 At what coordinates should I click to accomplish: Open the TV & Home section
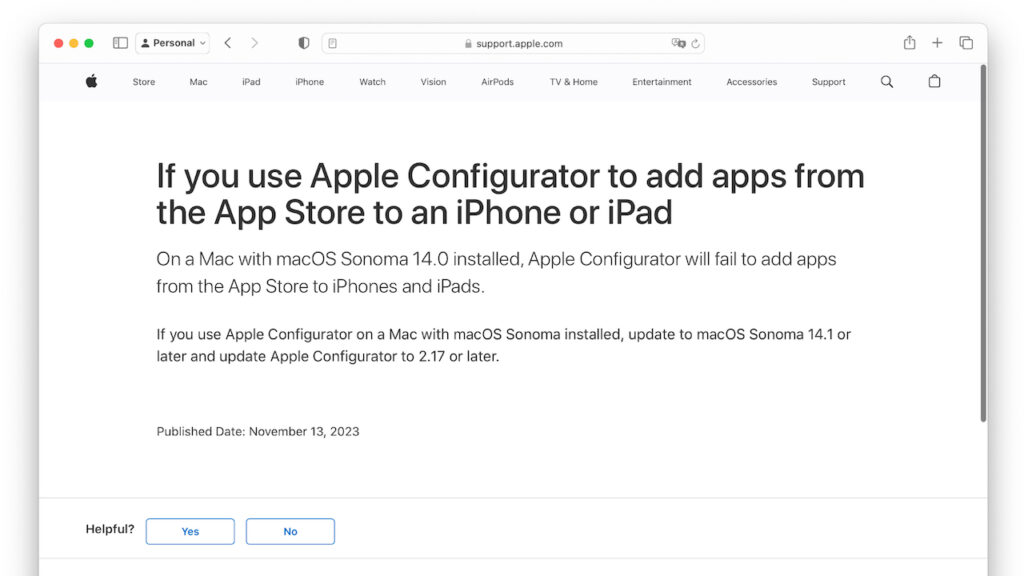click(x=572, y=82)
